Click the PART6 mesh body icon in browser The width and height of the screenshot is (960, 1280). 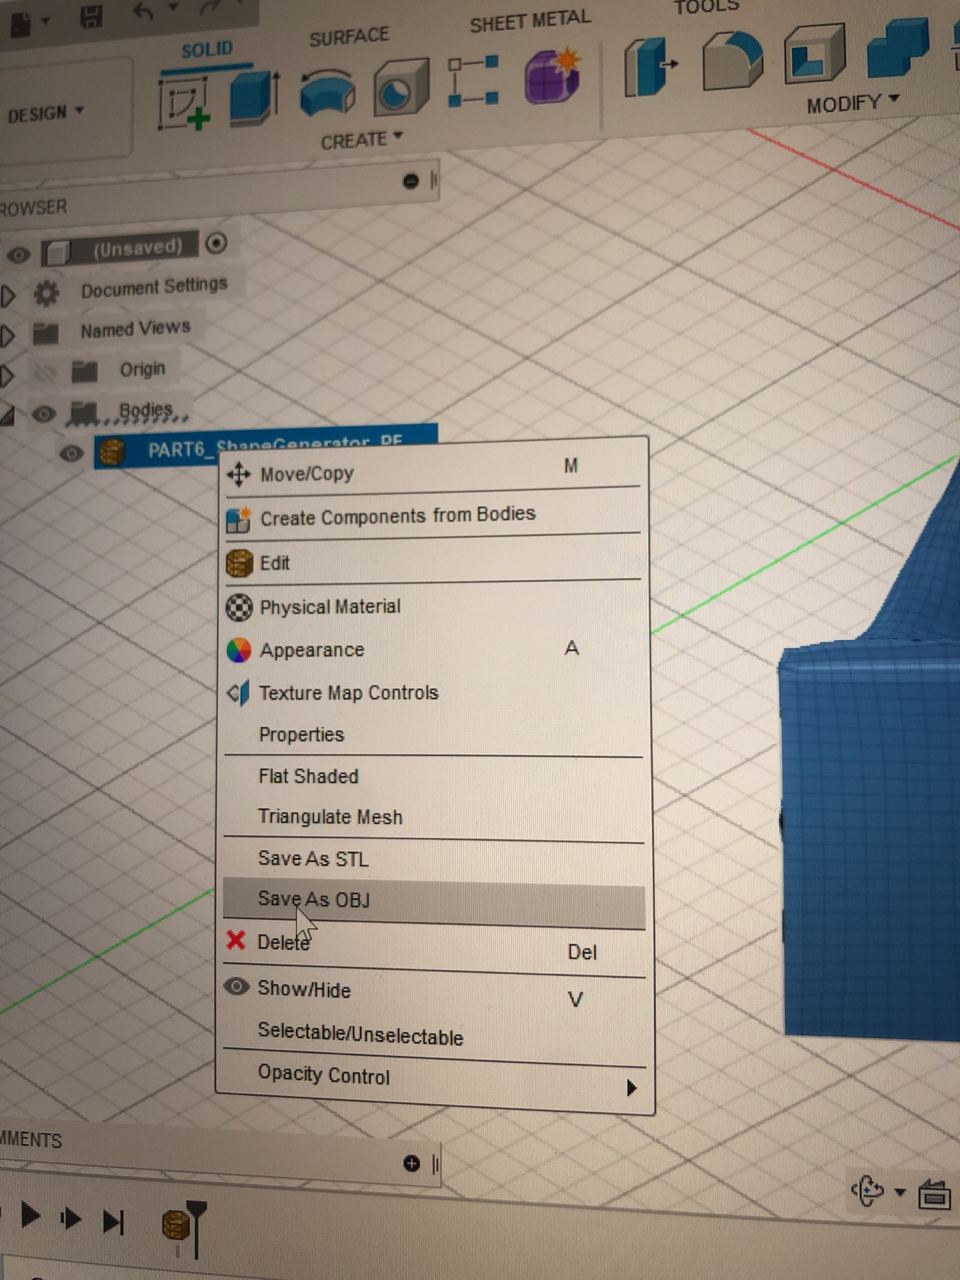[x=112, y=452]
